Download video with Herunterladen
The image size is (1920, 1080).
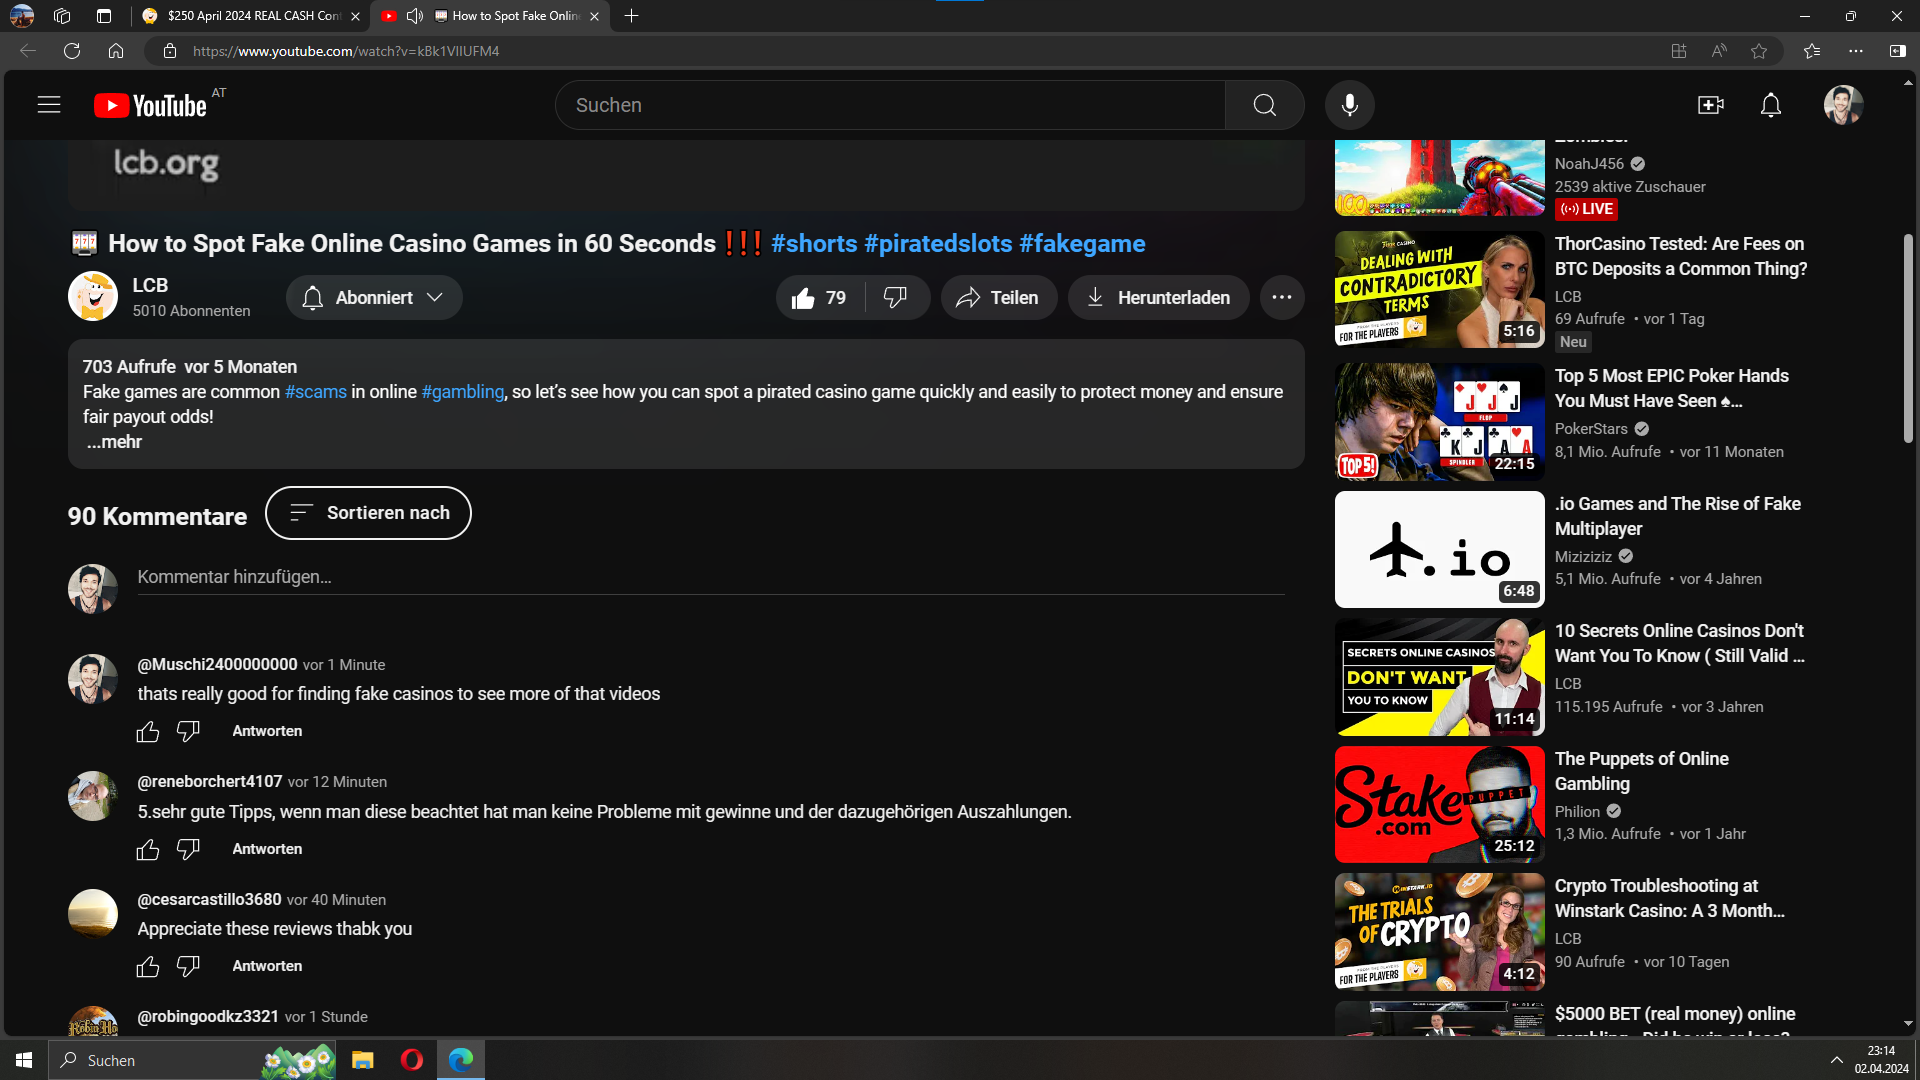(x=1158, y=298)
